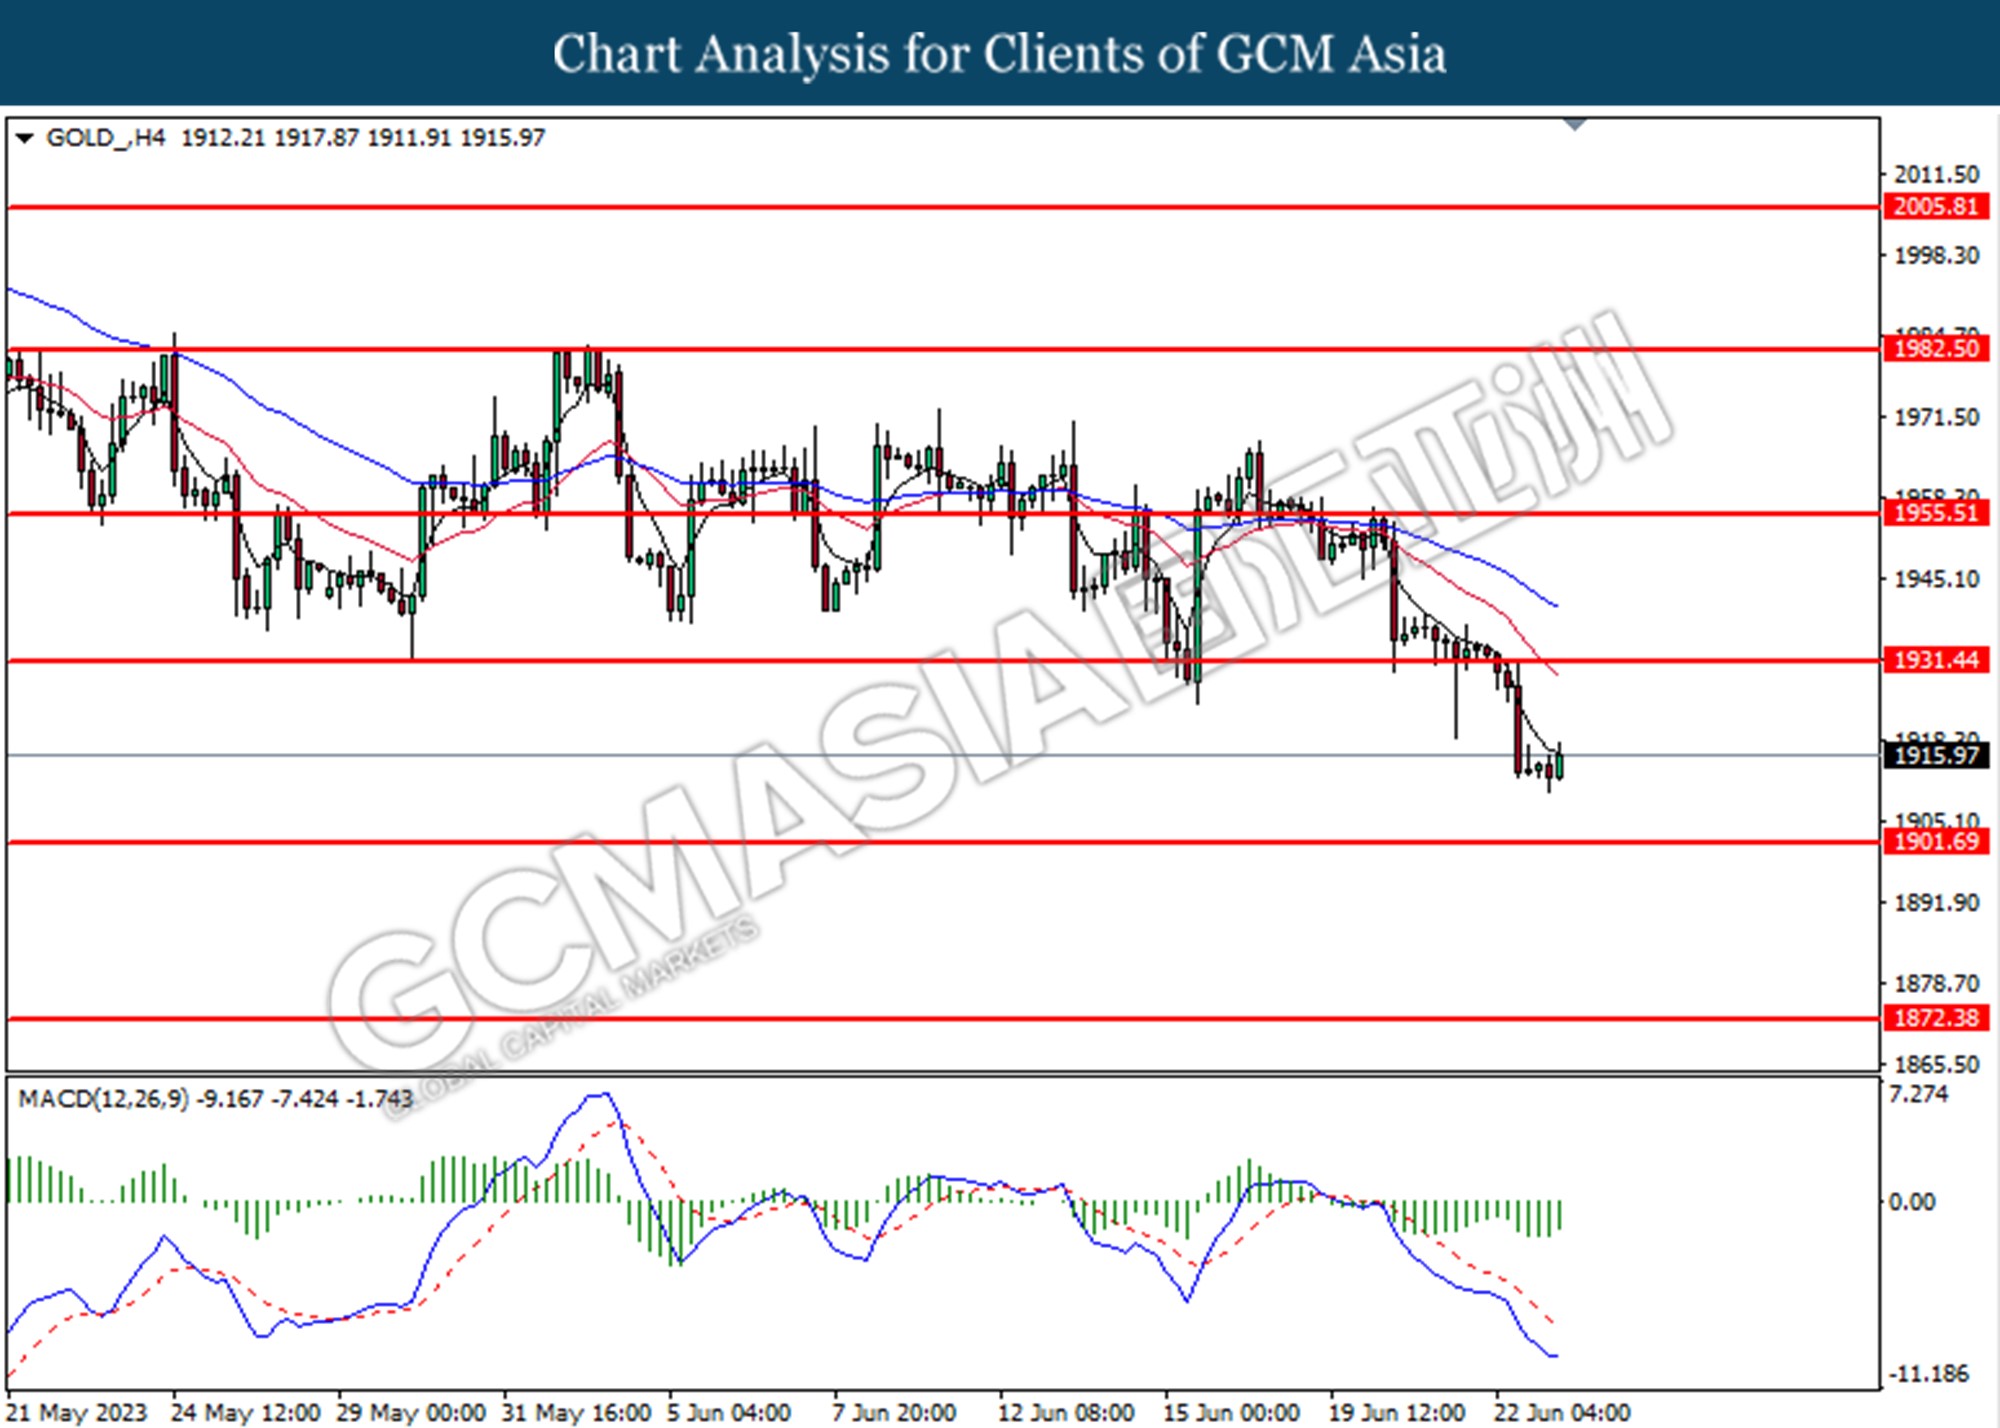Click the 1878.70 price scale value

pyautogui.click(x=1937, y=984)
